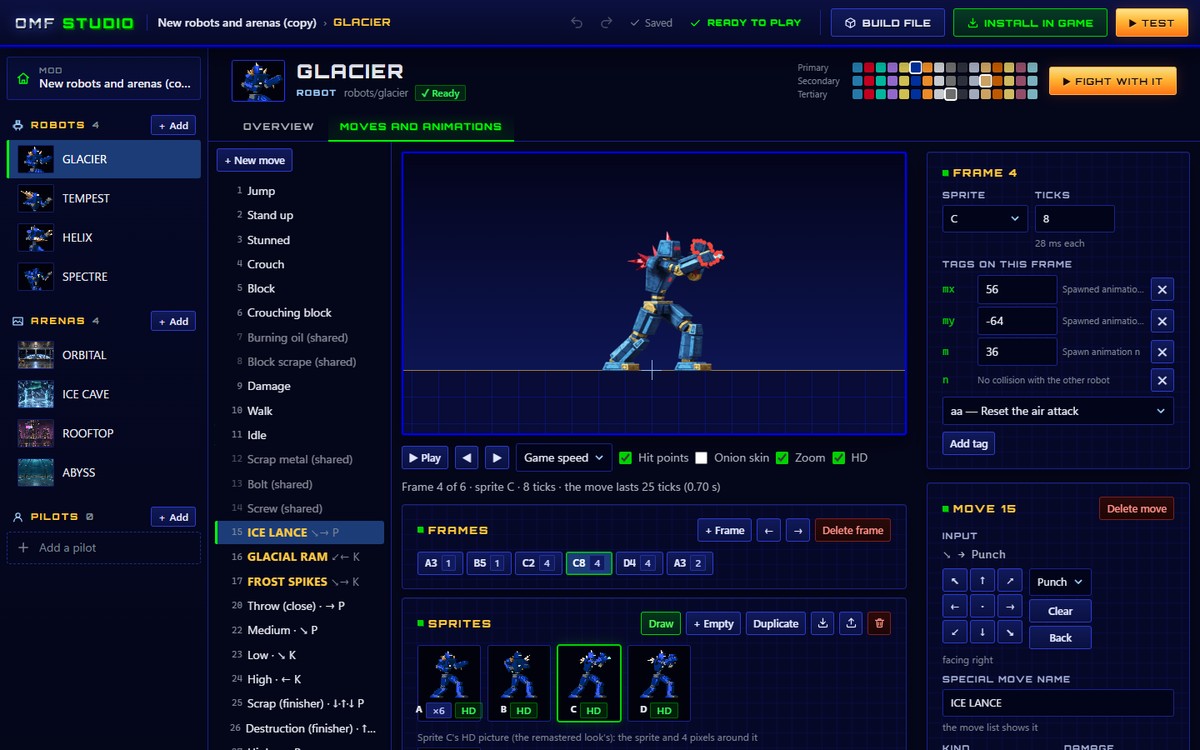
Task: Add a robot with the Robots + Add button
Action: (173, 126)
